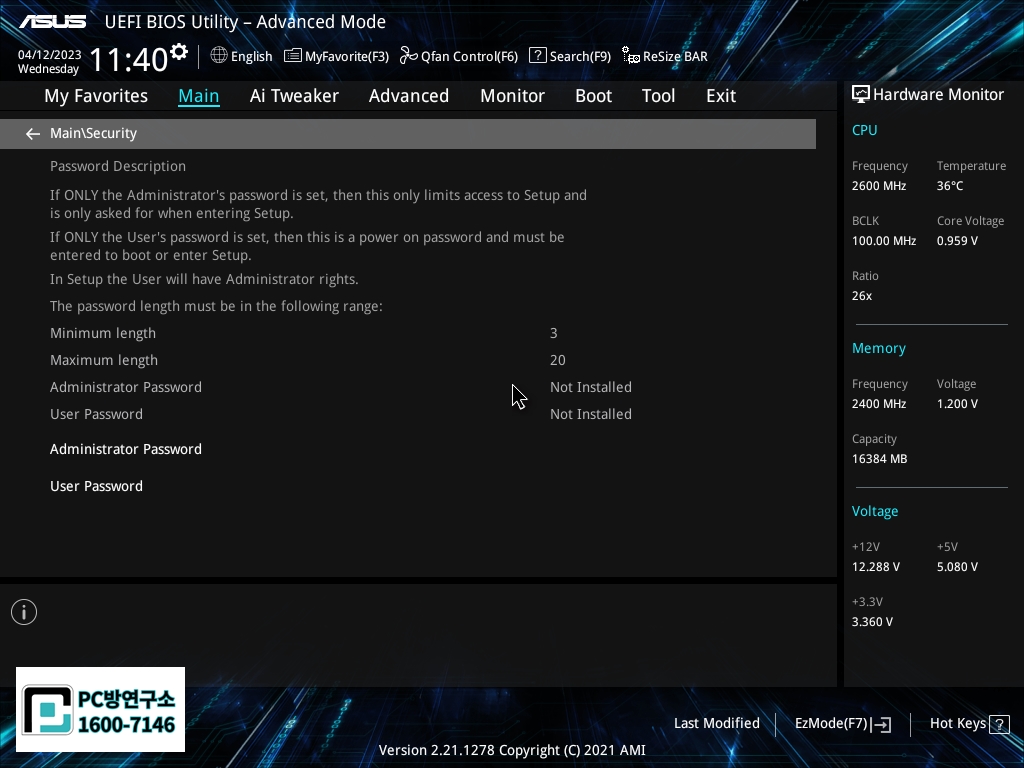This screenshot has width=1024, height=768.
Task: Open the Advanced tab
Action: point(409,96)
